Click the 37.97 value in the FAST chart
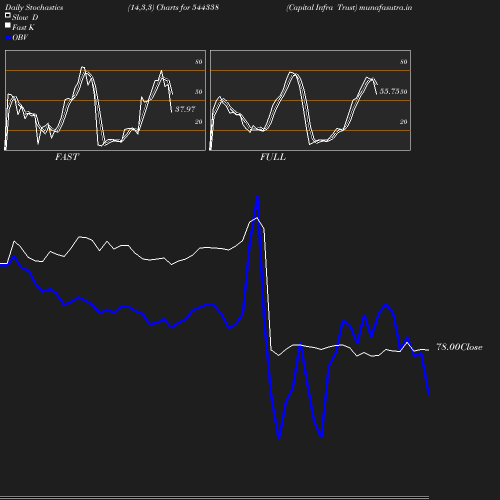 185,109
